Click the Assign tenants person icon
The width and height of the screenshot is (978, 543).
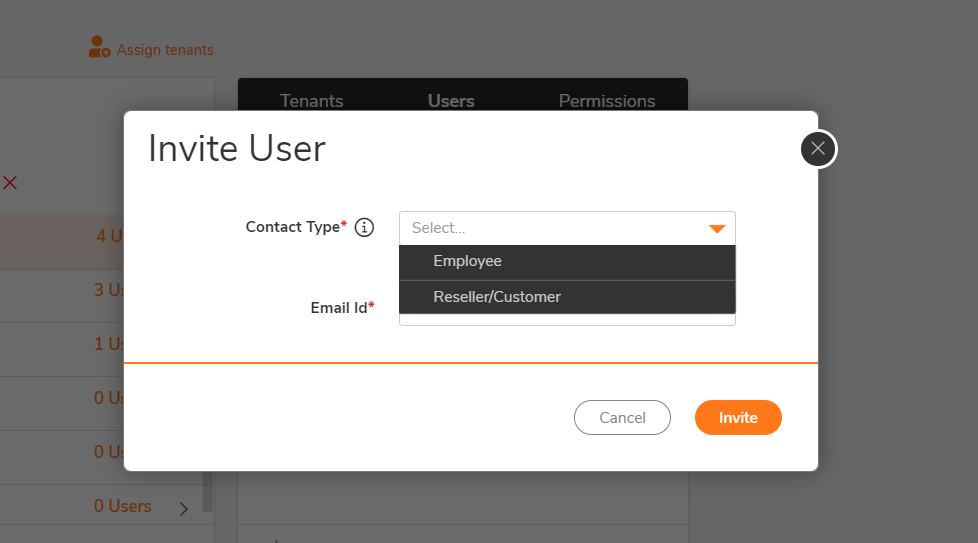click(99, 47)
